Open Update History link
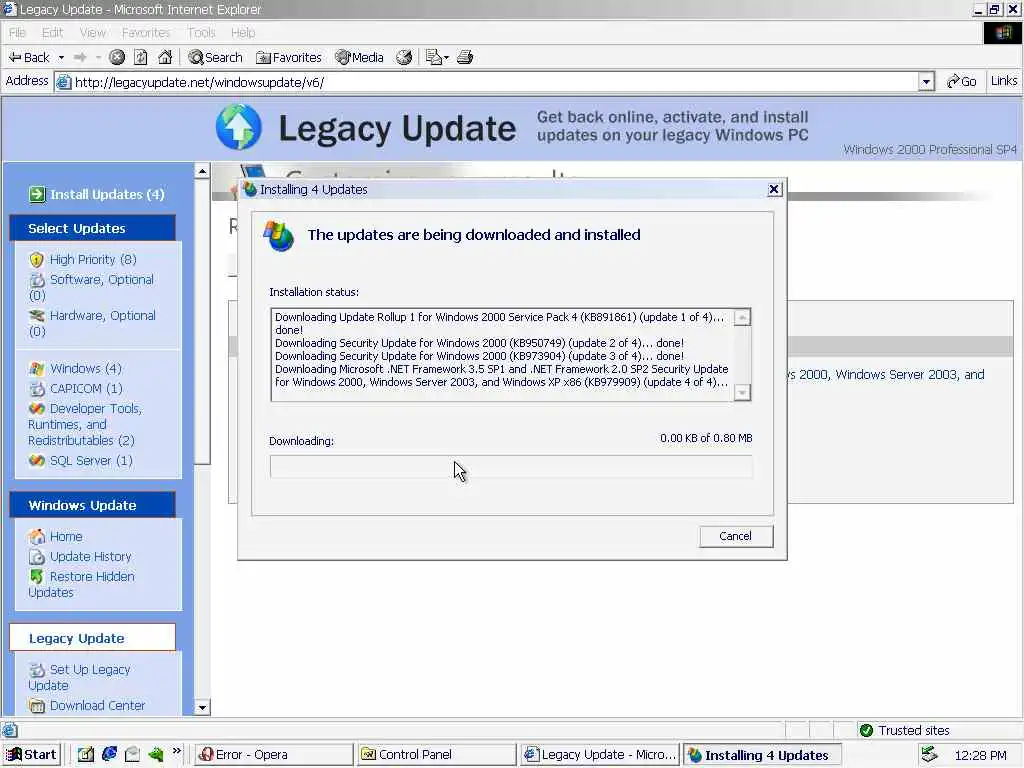 tap(91, 556)
